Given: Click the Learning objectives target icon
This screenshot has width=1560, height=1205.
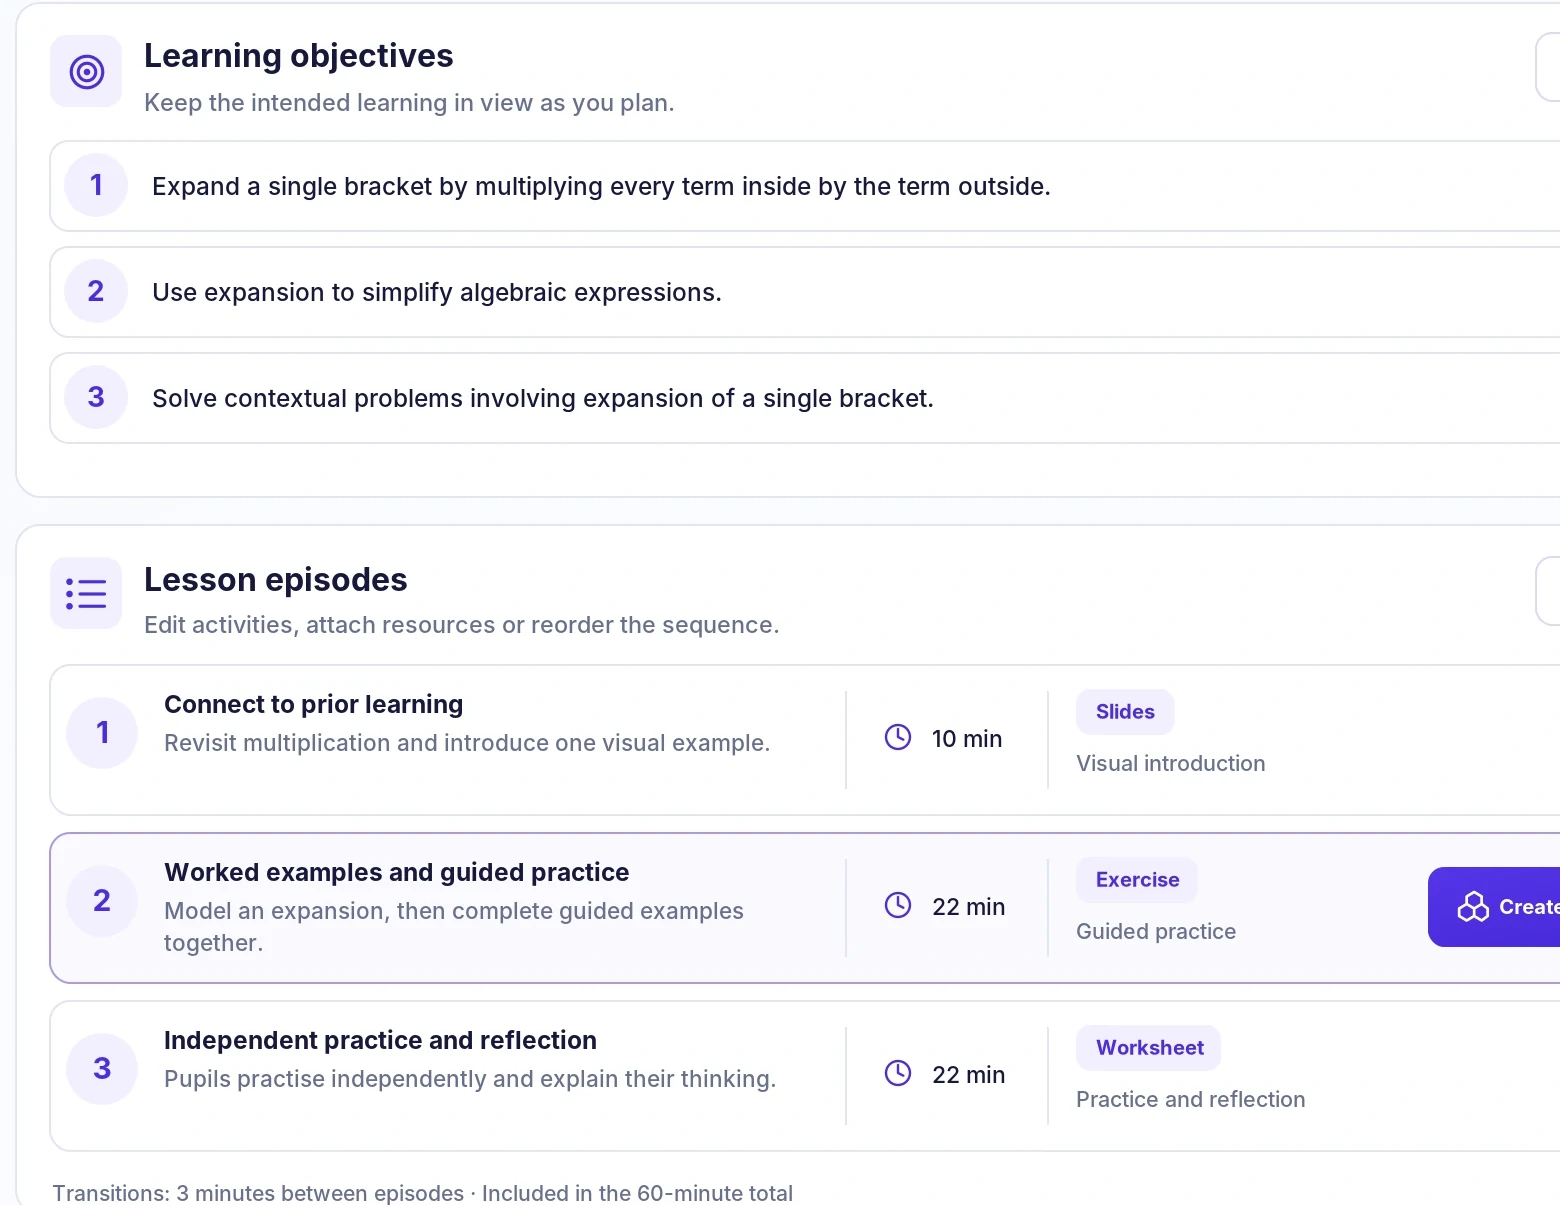Looking at the screenshot, I should pos(86,72).
